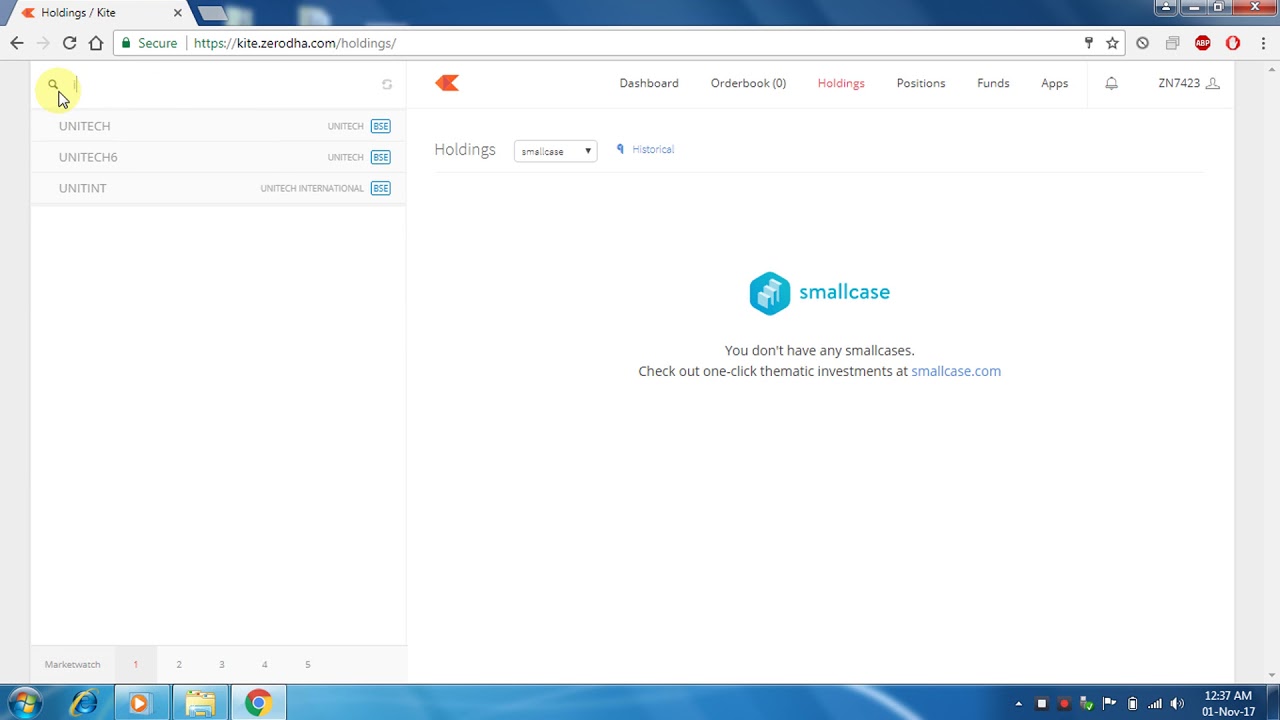The width and height of the screenshot is (1280, 720).
Task: Select UNITINT search result
Action: click(x=218, y=188)
